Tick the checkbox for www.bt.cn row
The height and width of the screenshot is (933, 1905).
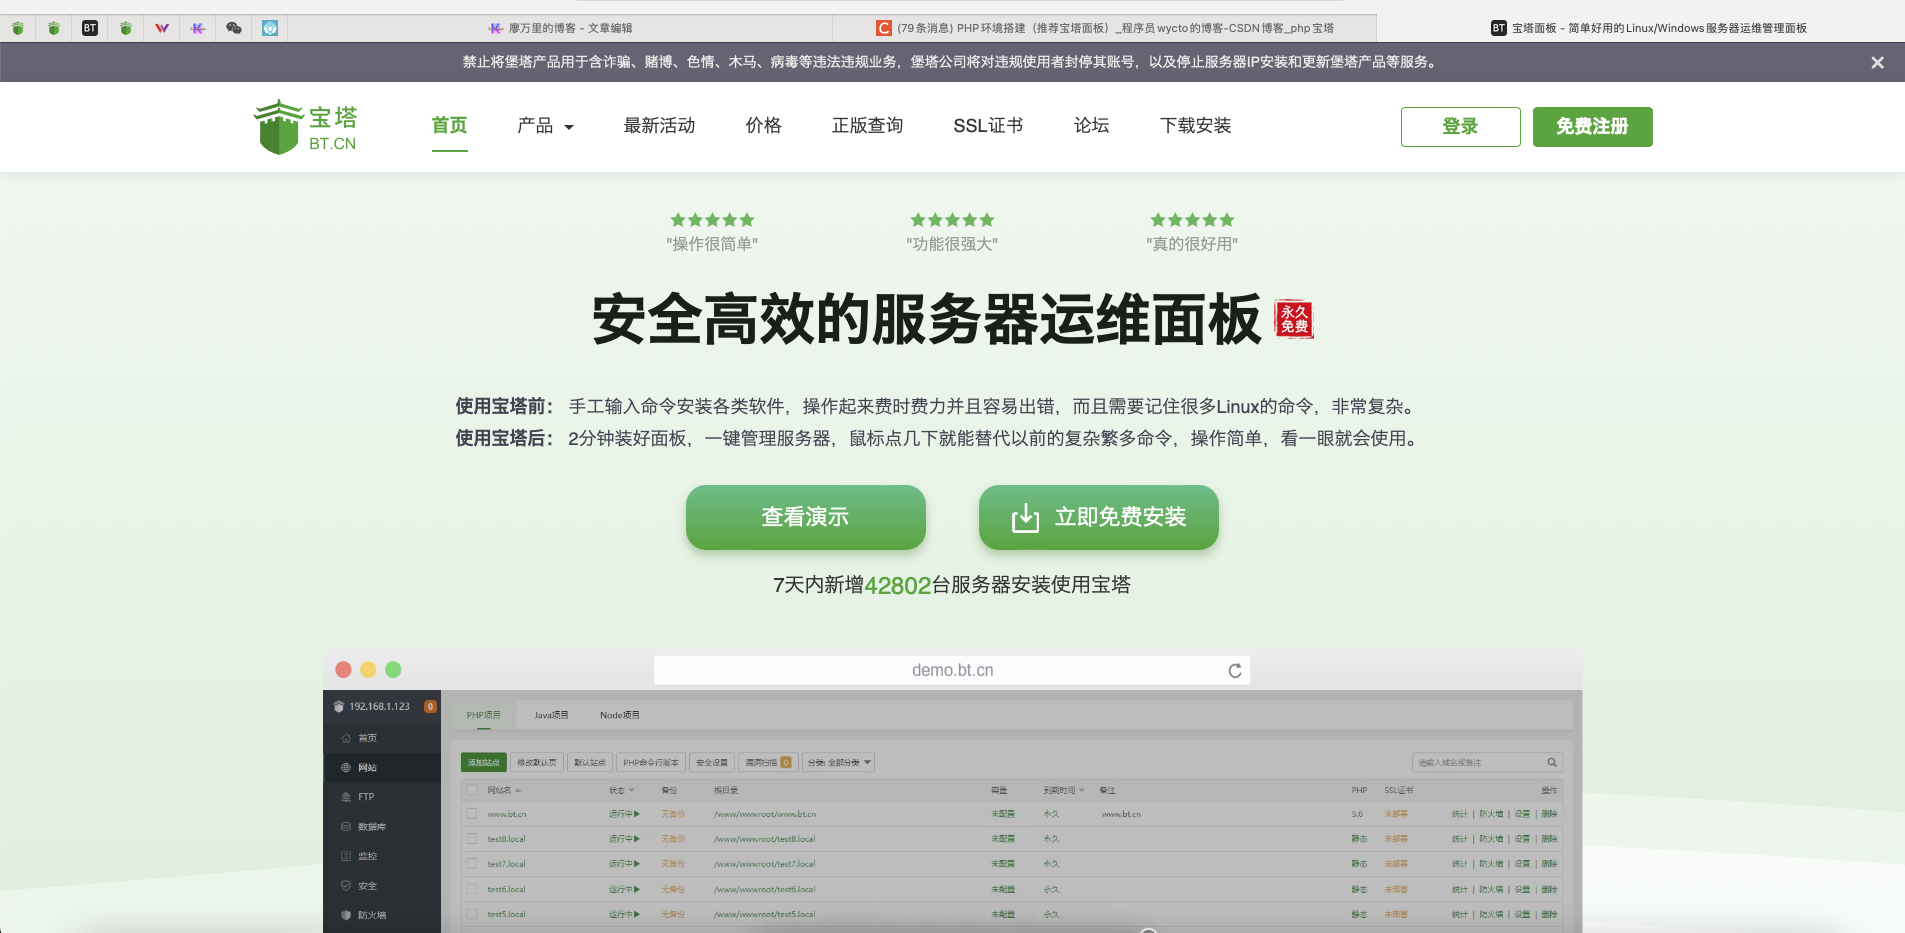pyautogui.click(x=472, y=814)
